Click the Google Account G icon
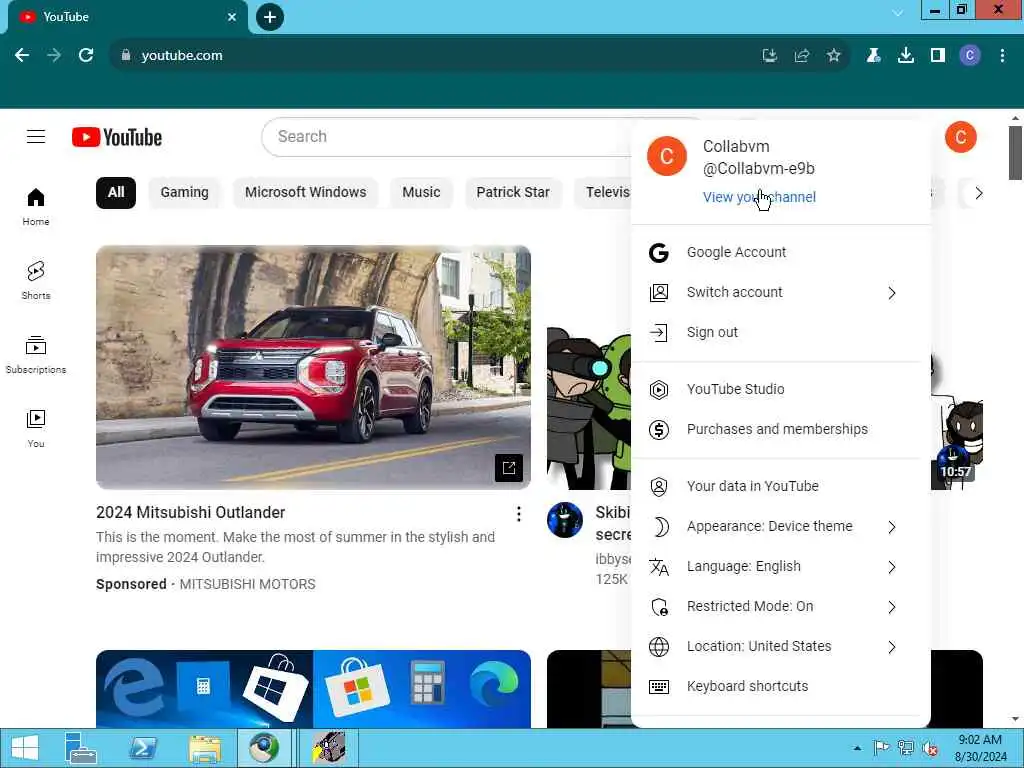The width and height of the screenshot is (1024, 768). point(658,252)
